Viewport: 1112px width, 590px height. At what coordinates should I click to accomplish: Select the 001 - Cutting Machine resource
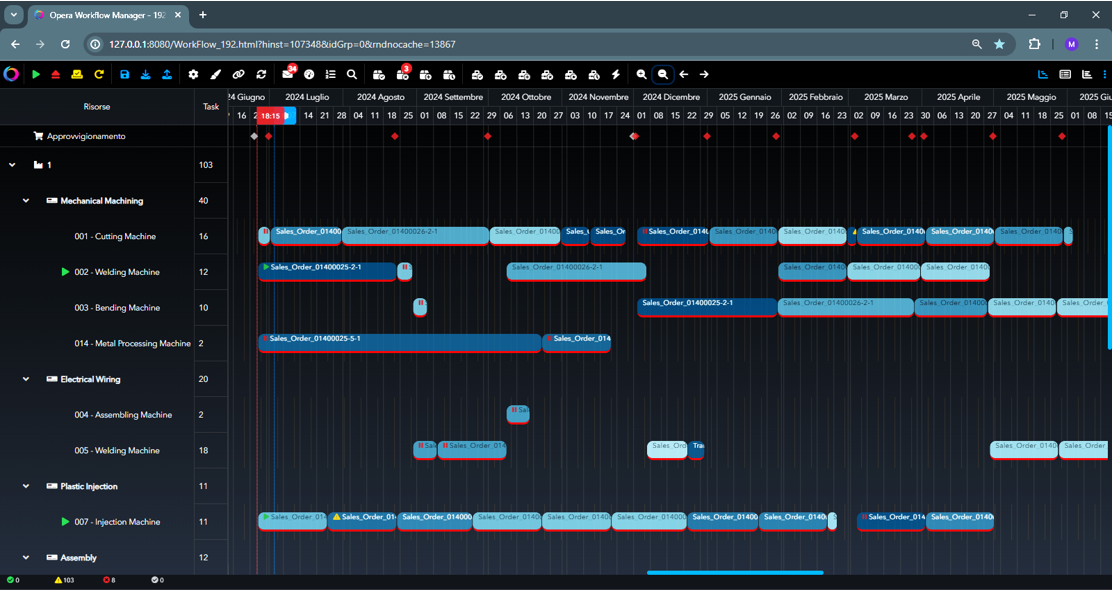click(115, 237)
